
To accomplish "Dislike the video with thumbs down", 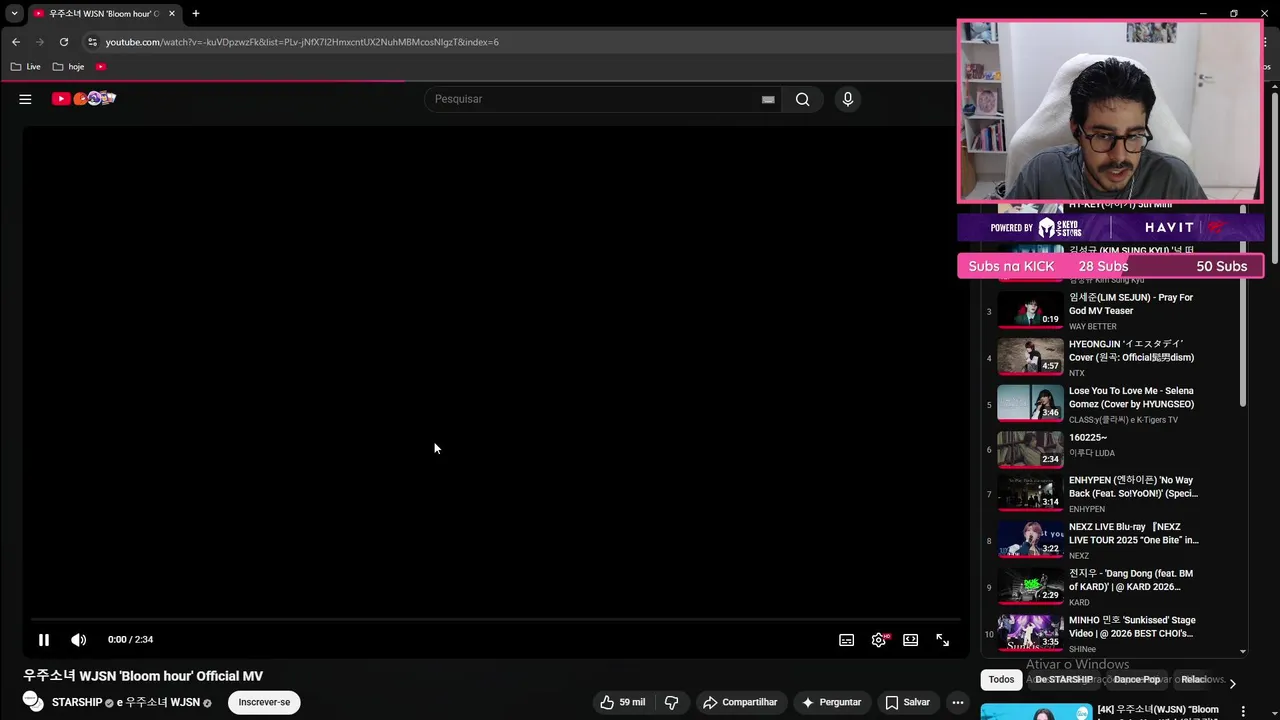I will tap(671, 702).
